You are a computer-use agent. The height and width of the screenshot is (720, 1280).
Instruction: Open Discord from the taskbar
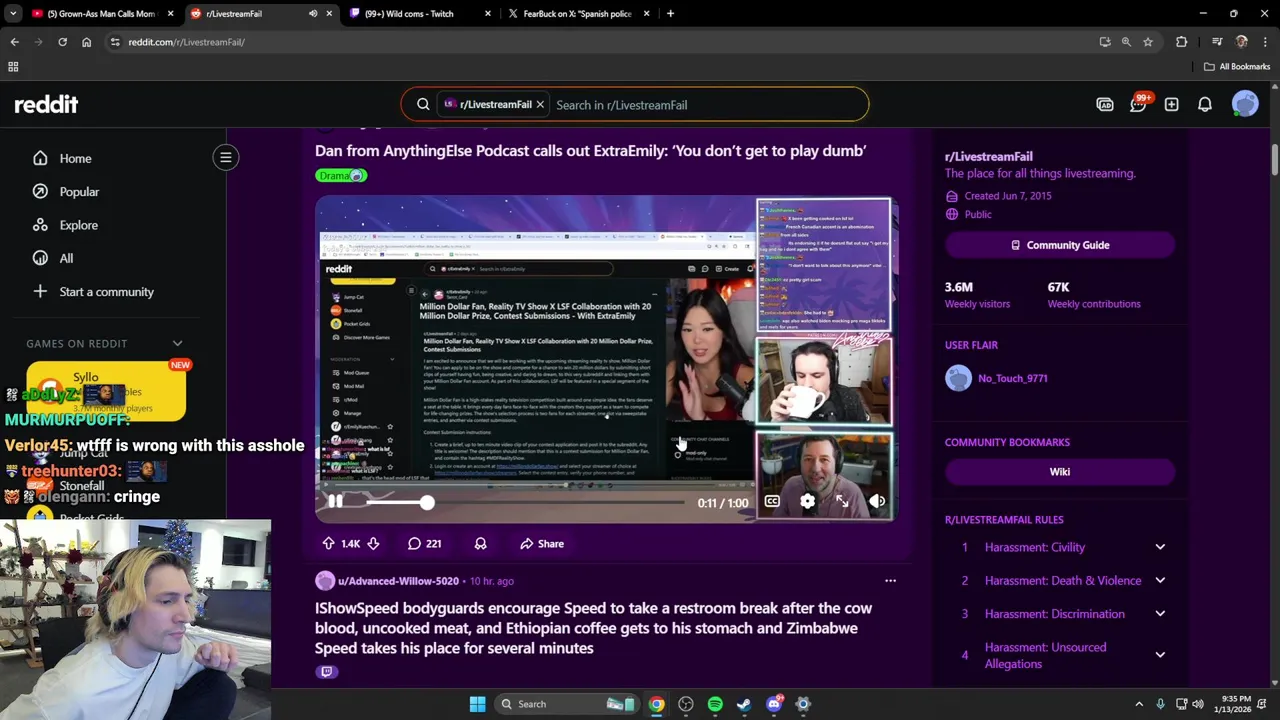coord(773,704)
